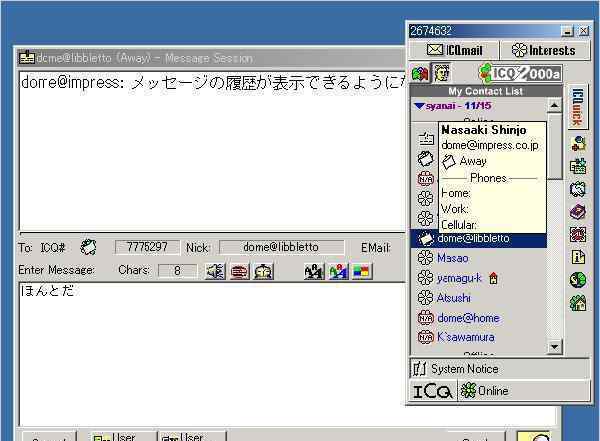Image resolution: width=600 pixels, height=441 pixels.
Task: Open the ICQ main menu button
Action: click(x=433, y=391)
